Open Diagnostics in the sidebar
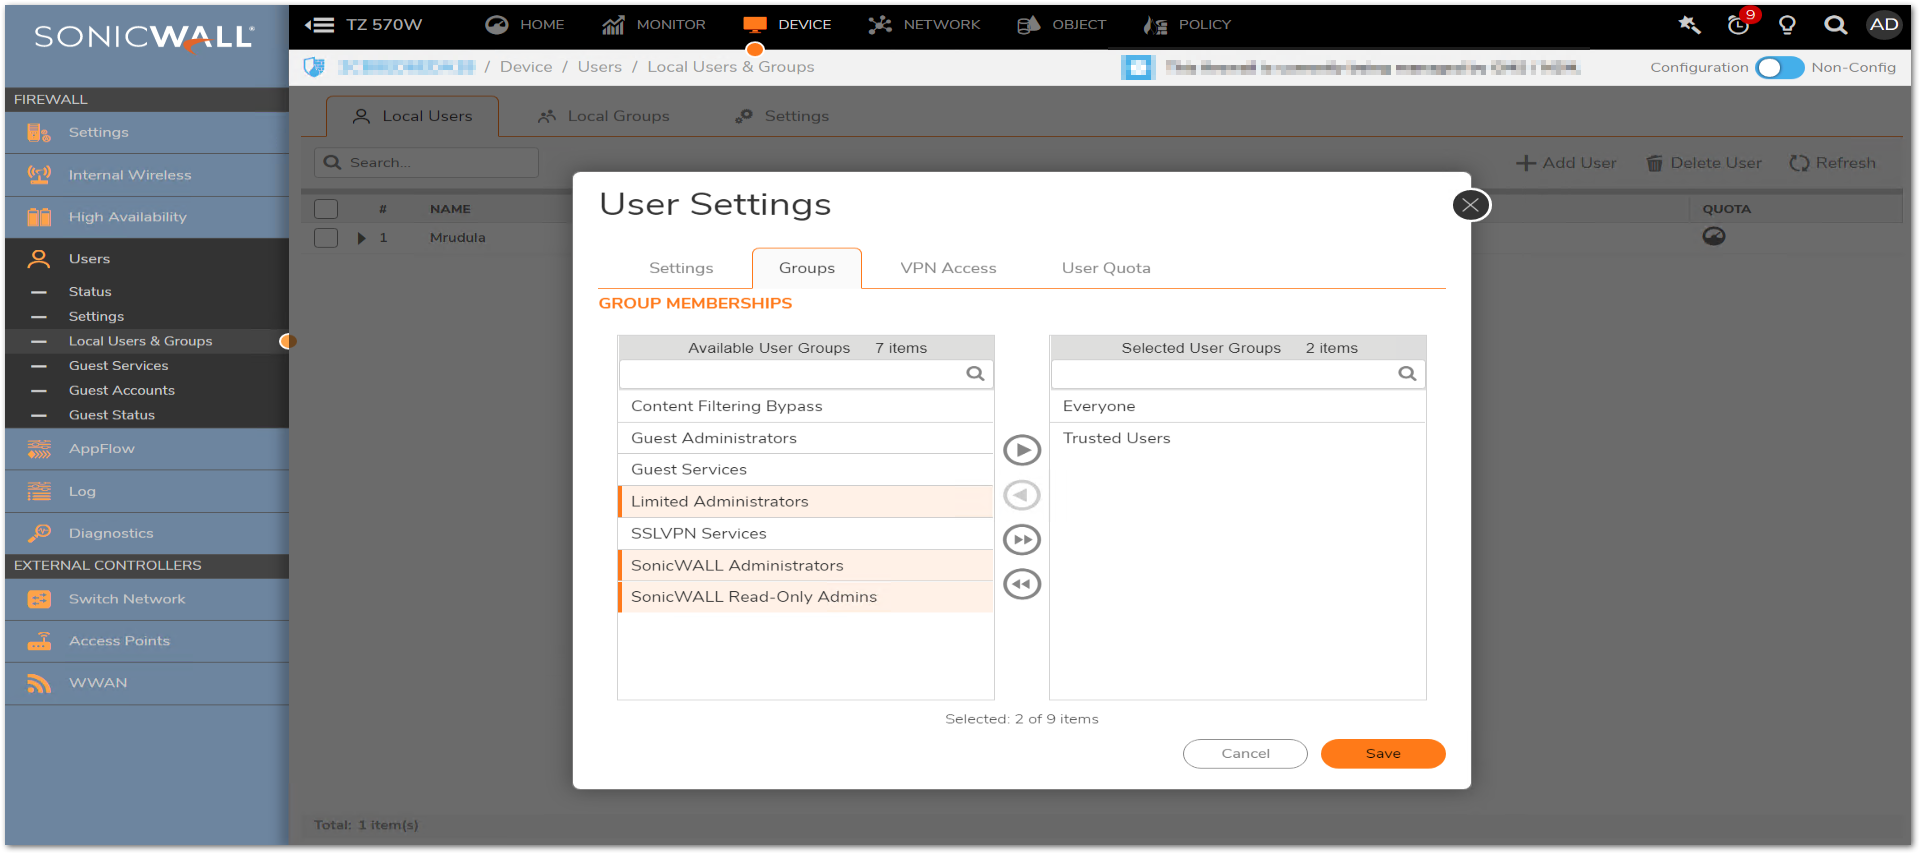Viewport: 1920px width, 854px height. pyautogui.click(x=147, y=534)
